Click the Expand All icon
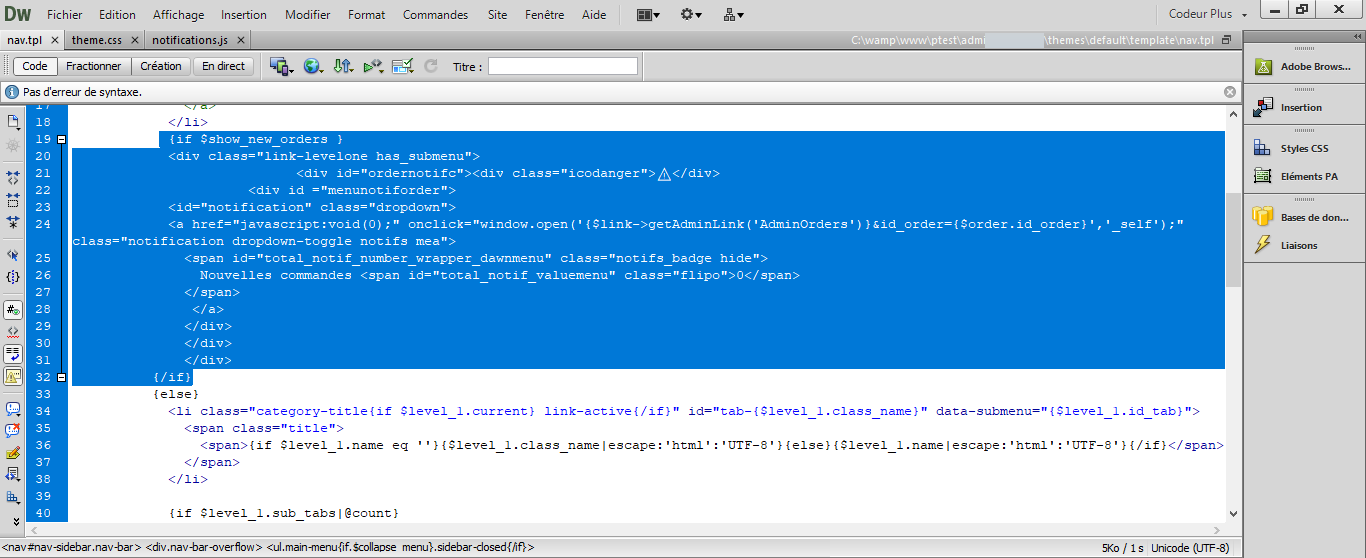 pos(13,222)
